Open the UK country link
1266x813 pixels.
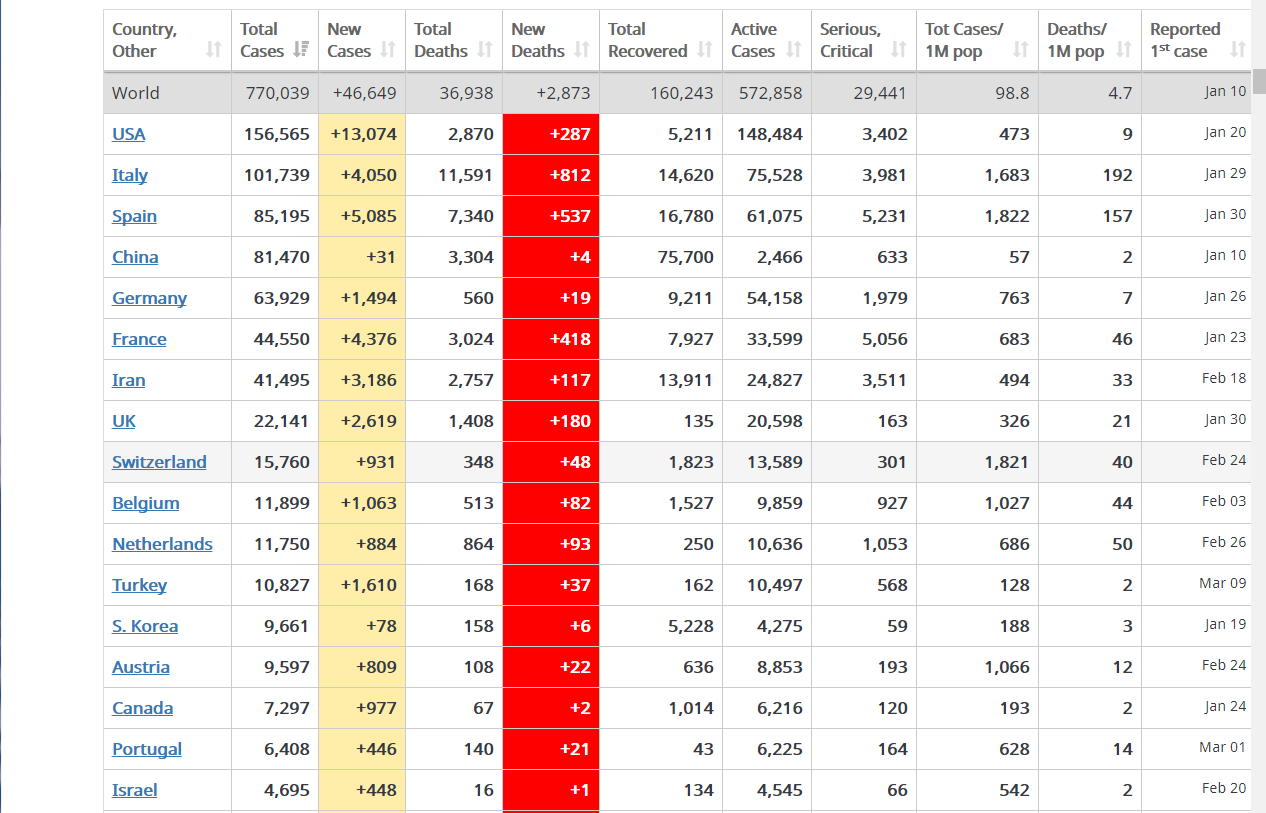coord(124,421)
